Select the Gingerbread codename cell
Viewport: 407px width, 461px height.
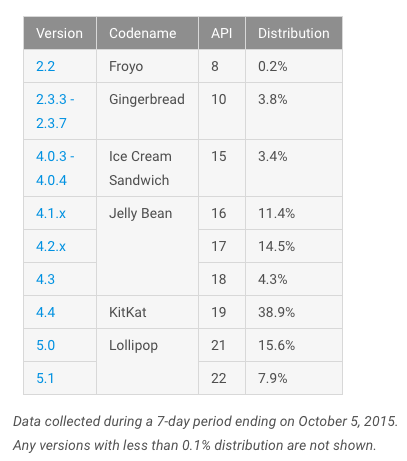(148, 111)
